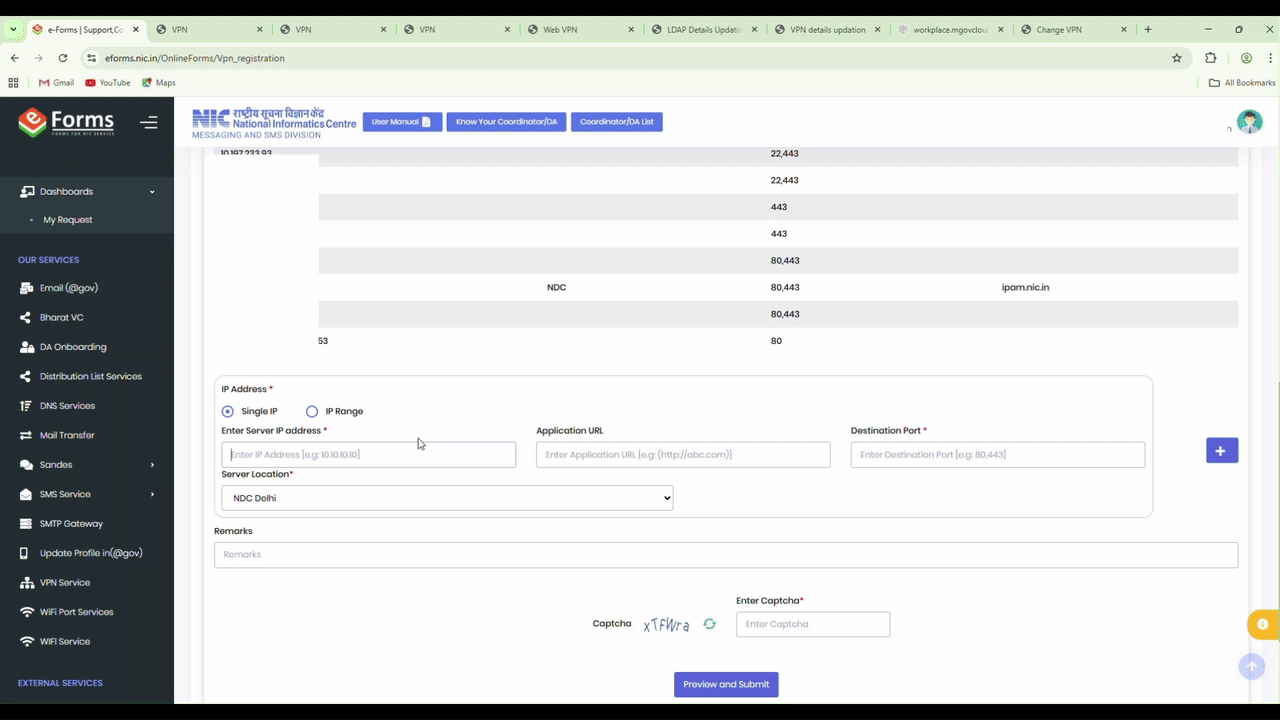Click the scroll-to-top arrow

tap(1251, 666)
